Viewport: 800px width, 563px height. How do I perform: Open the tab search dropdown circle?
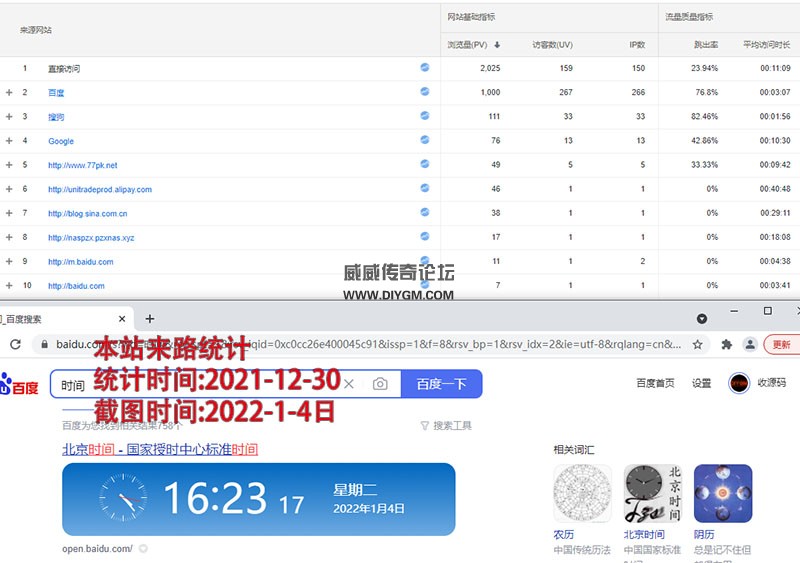[x=702, y=319]
